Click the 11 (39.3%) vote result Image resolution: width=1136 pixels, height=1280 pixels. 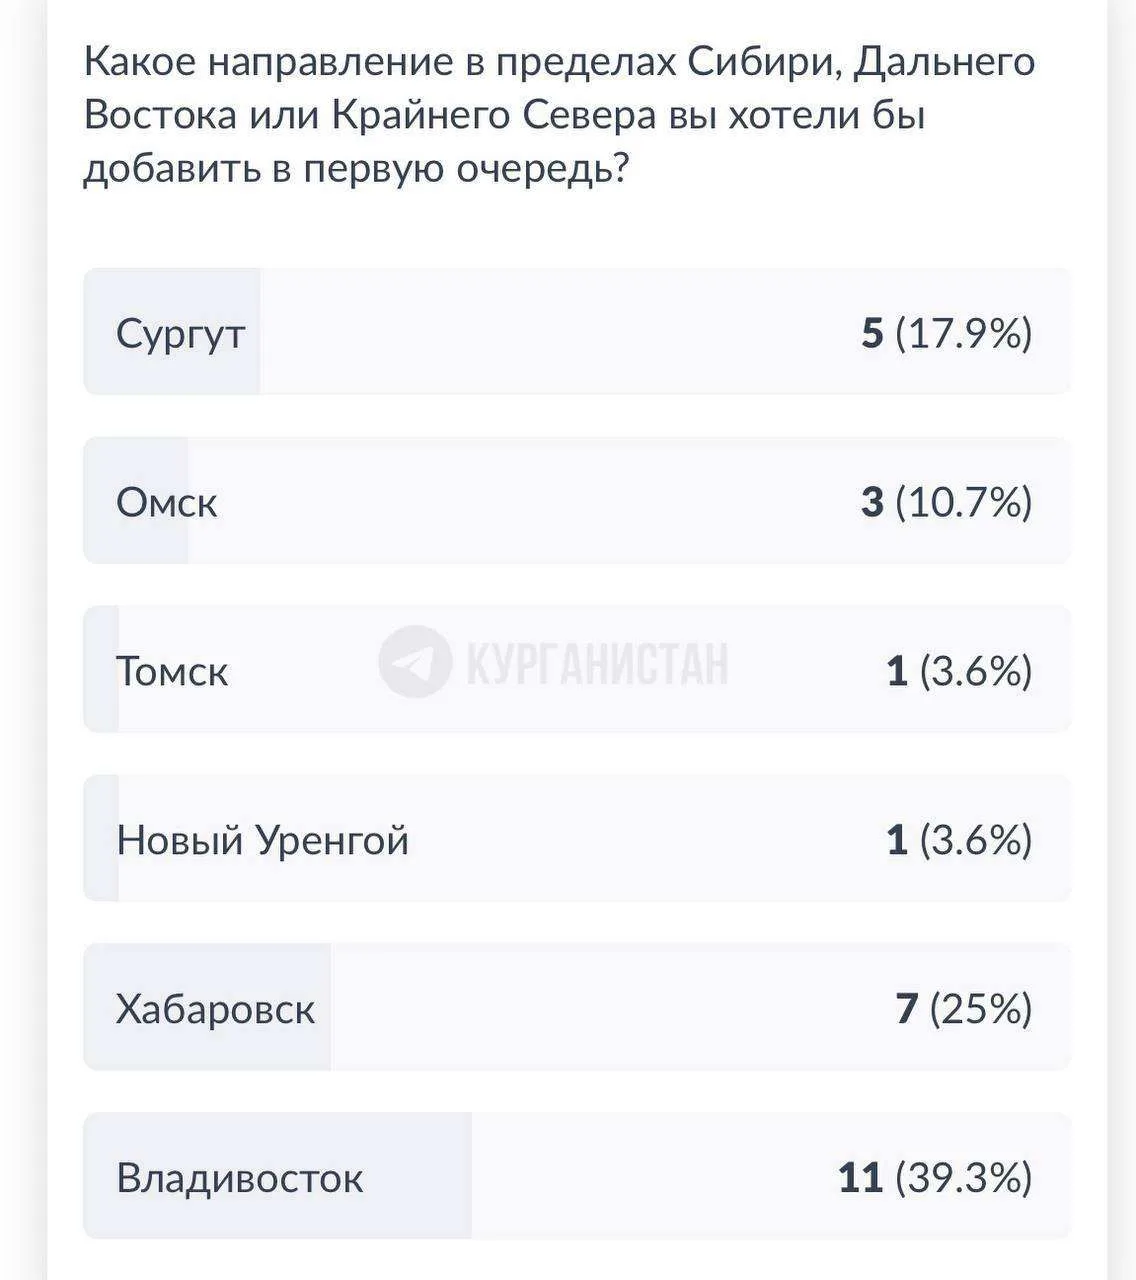(935, 1178)
